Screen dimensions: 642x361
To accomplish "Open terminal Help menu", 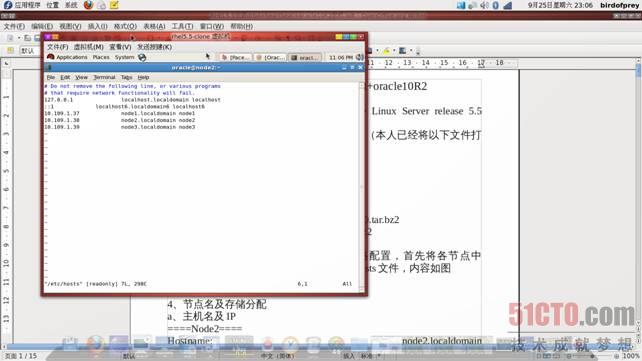I will tap(143, 77).
